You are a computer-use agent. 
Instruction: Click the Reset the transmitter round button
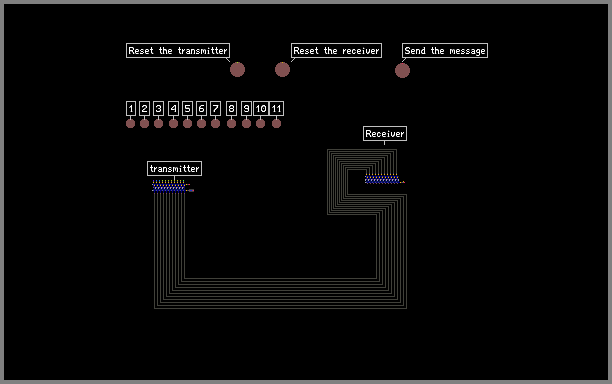[237, 69]
